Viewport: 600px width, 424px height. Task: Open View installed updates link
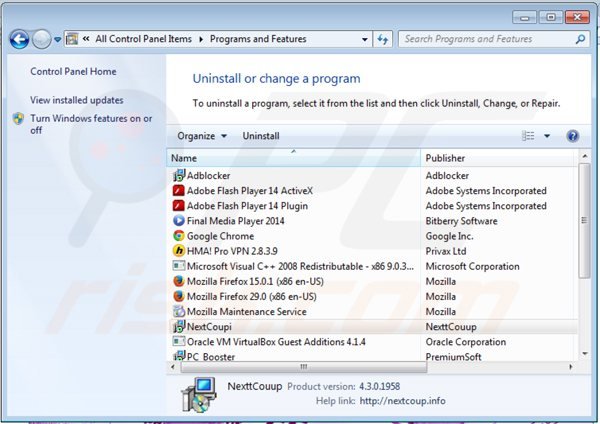77,100
